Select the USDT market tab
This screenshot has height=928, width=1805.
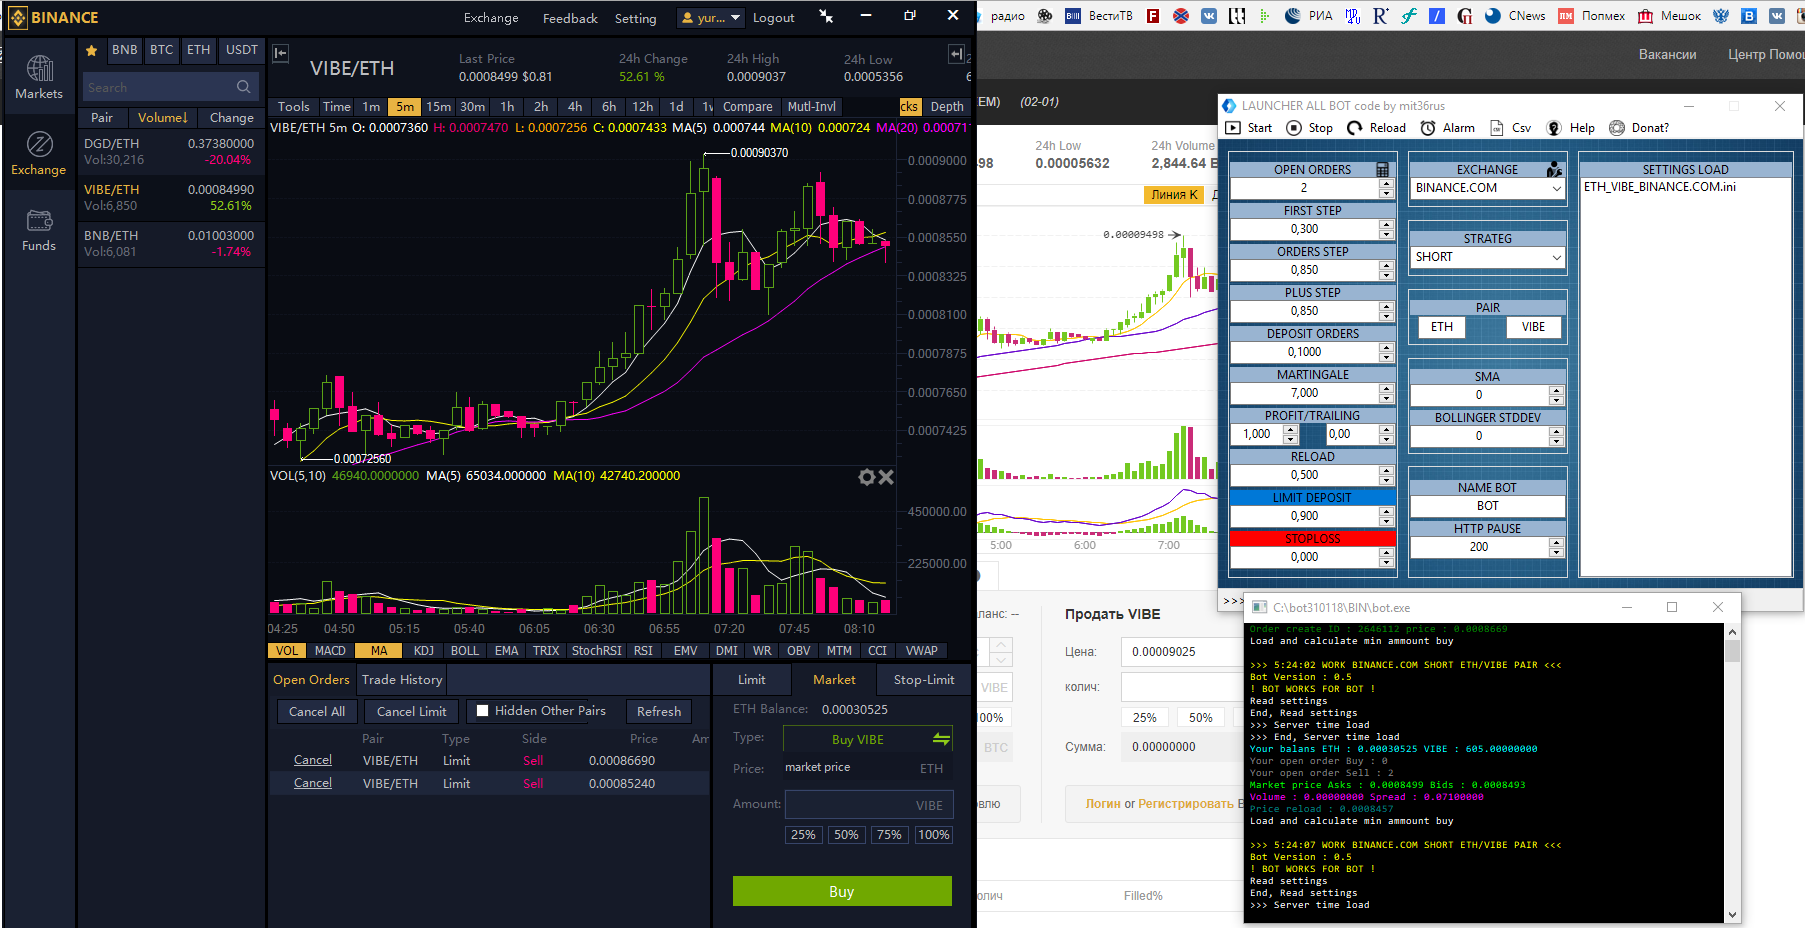[x=241, y=50]
